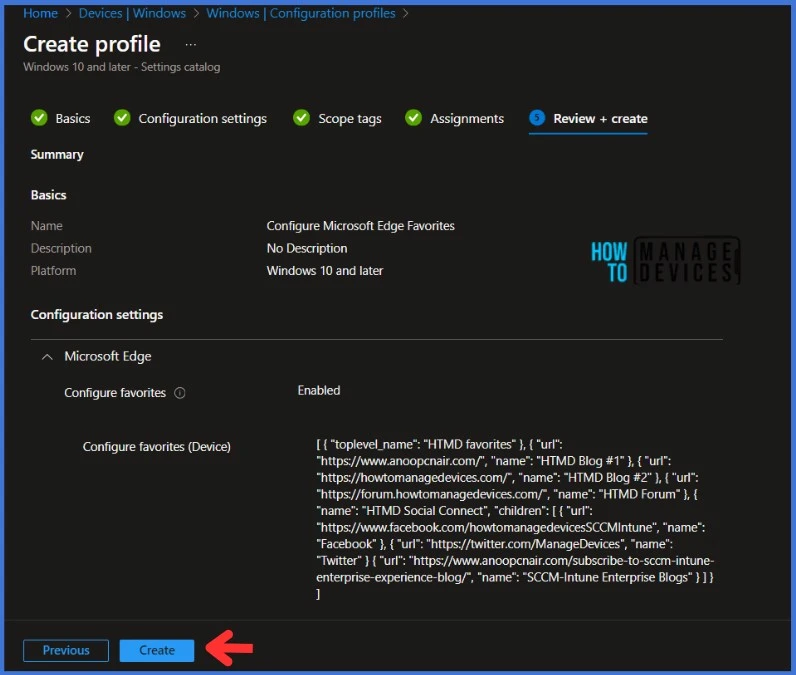
Task: Click the 'Enabled' status for Configure favorites
Action: click(319, 390)
